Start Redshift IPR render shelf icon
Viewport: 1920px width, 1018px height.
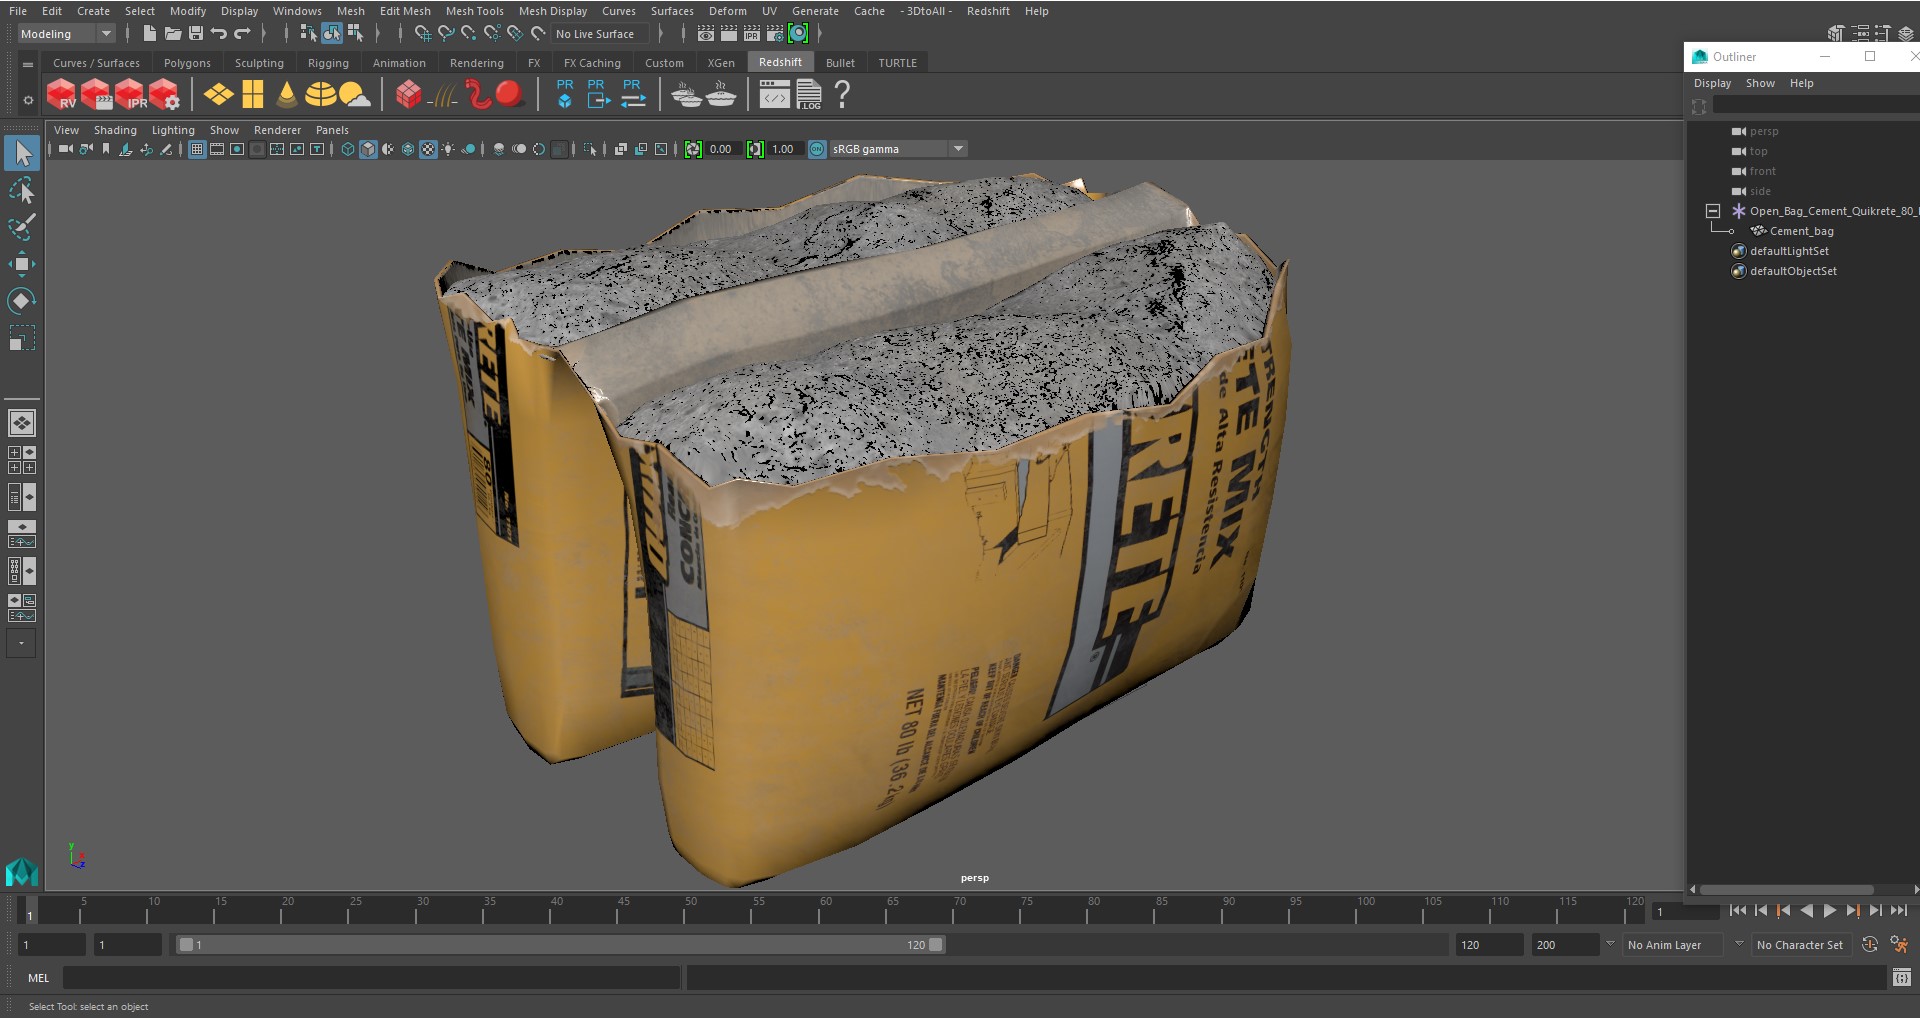pyautogui.click(x=130, y=95)
